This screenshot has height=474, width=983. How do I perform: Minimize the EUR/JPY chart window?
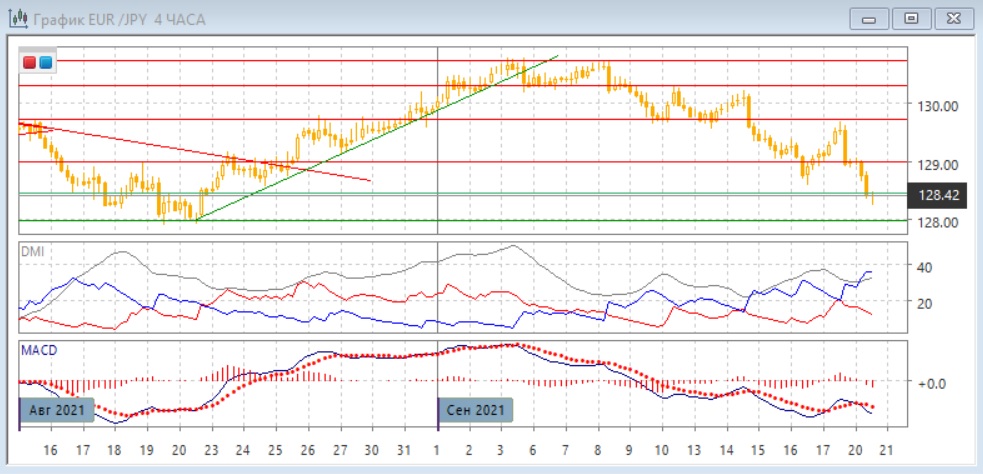(871, 18)
